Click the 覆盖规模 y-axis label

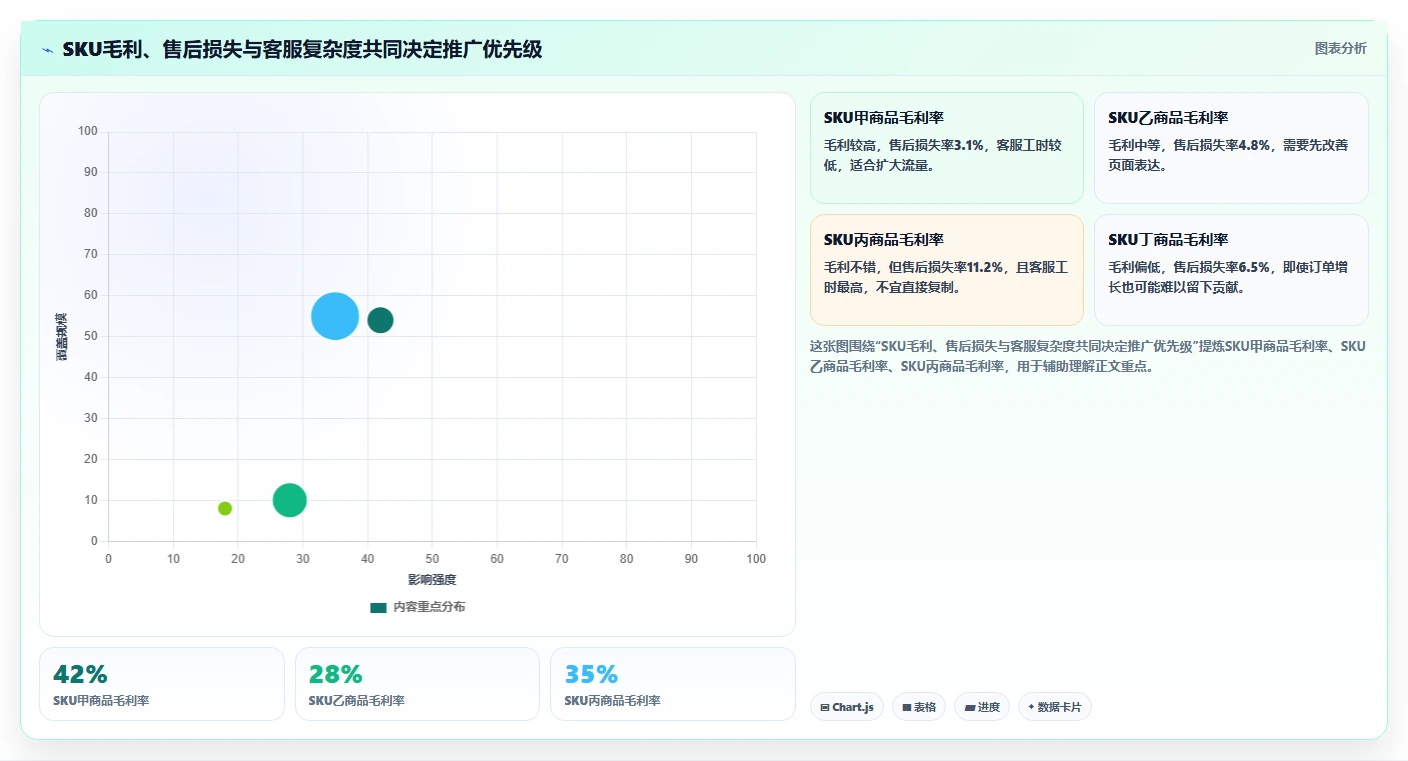[x=62, y=336]
